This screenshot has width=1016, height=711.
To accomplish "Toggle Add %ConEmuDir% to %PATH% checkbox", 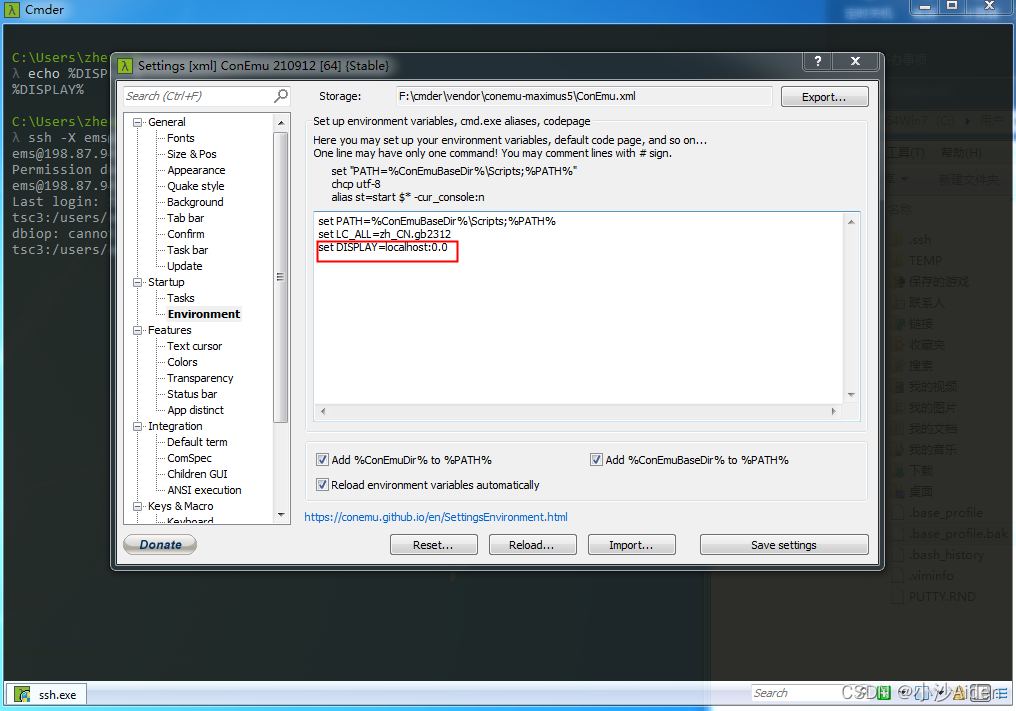I will 322,460.
